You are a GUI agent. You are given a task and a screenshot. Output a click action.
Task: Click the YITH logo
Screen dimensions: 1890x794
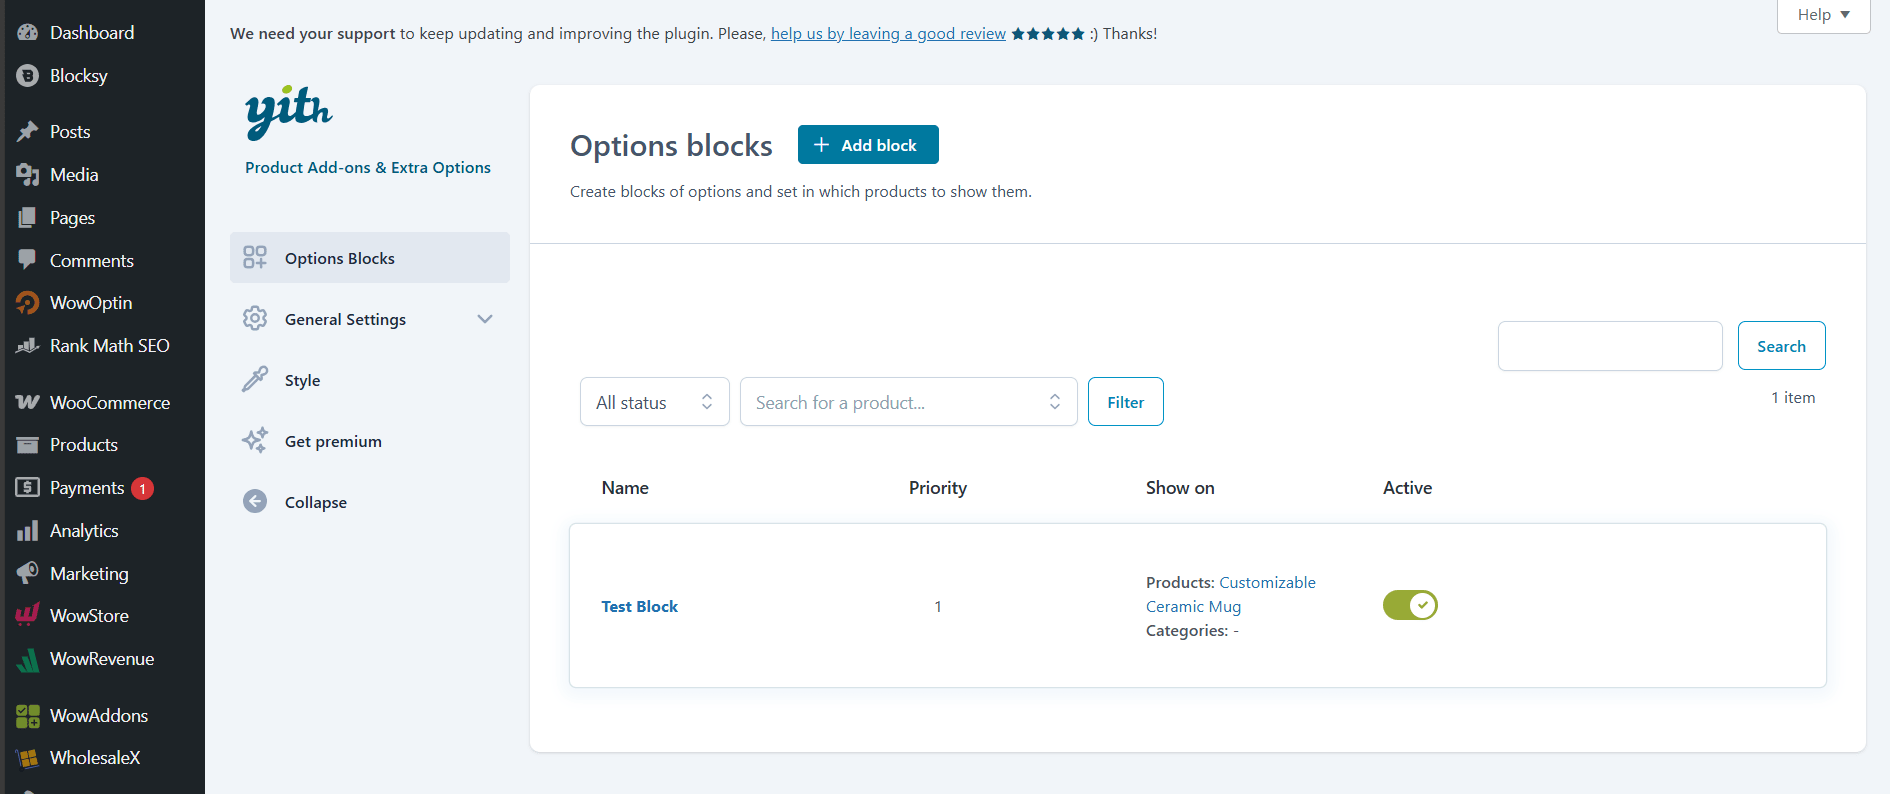(x=289, y=111)
